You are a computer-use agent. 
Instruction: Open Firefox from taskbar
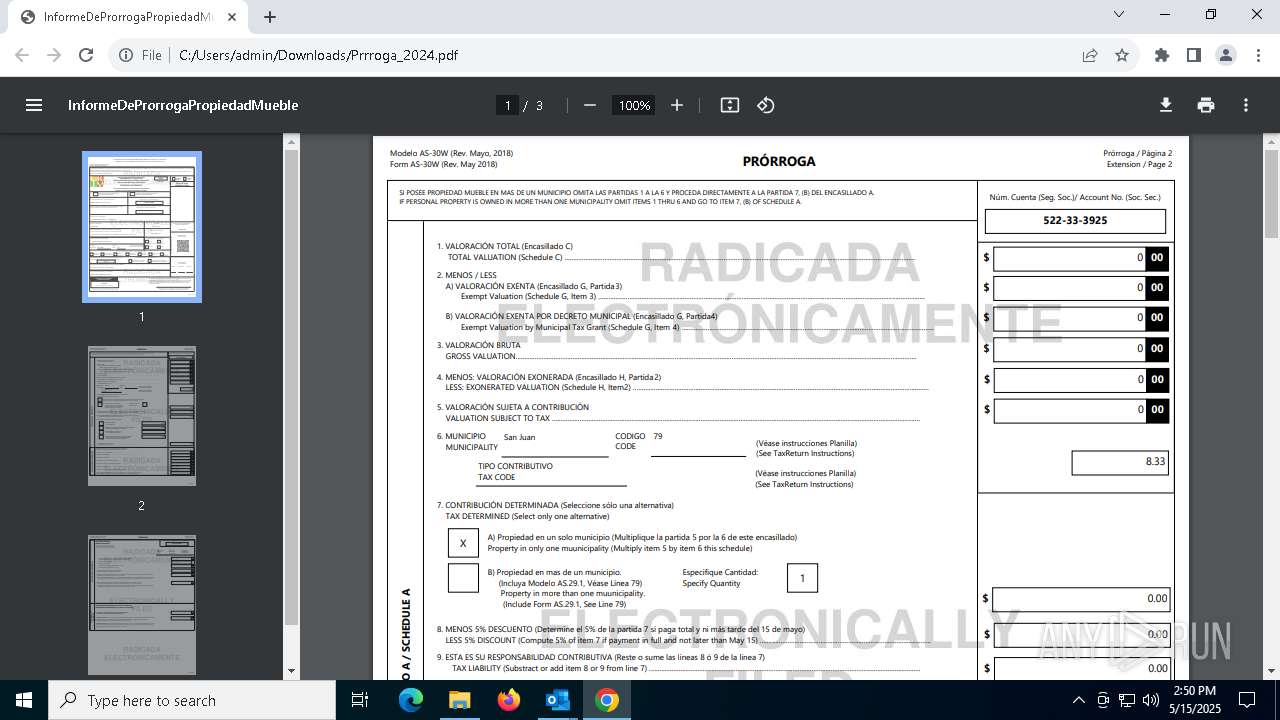[x=509, y=700]
